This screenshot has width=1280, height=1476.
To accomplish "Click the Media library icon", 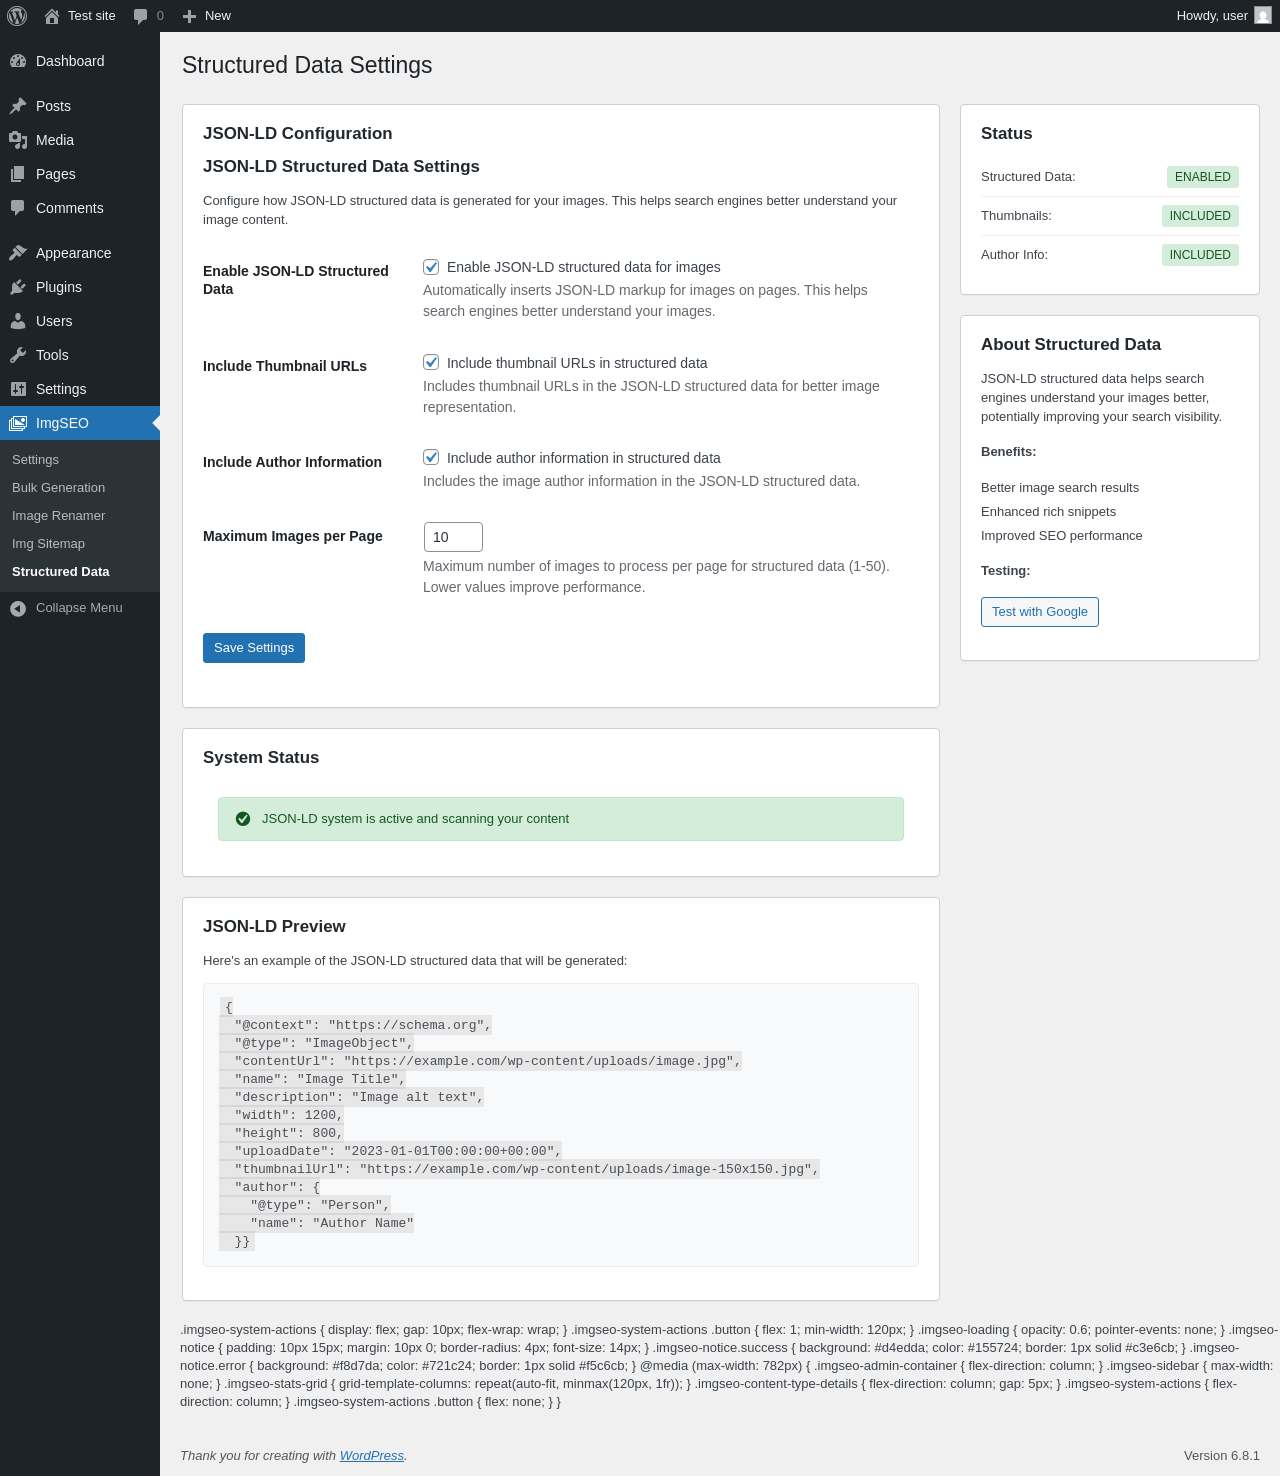I will click(x=18, y=140).
